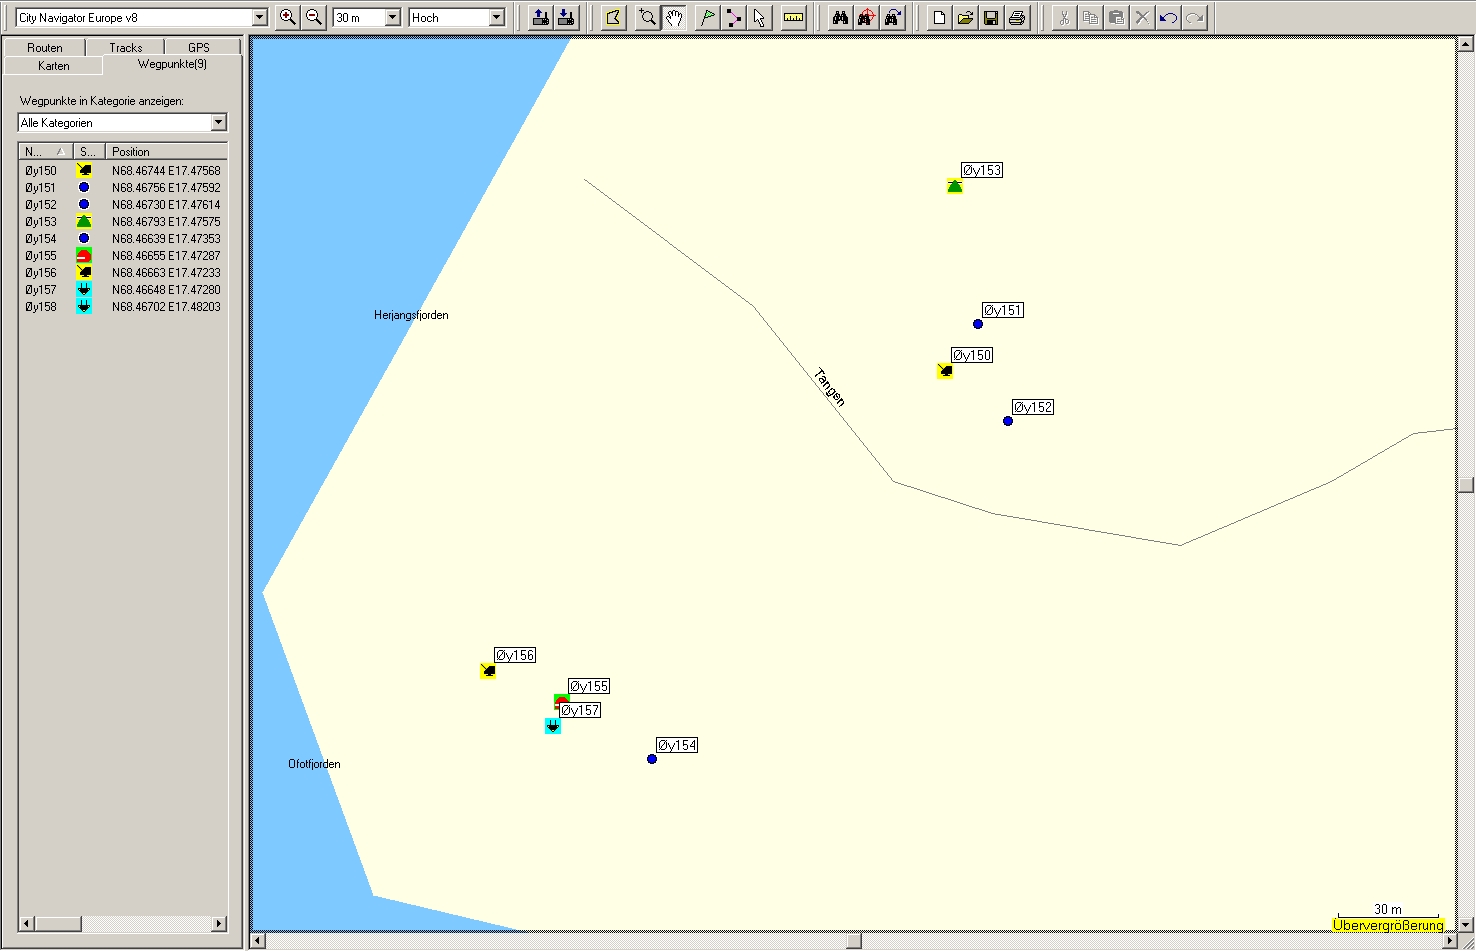Viewport: 1476px width, 951px height.
Task: Activate the hand pan tool
Action: 674,17
